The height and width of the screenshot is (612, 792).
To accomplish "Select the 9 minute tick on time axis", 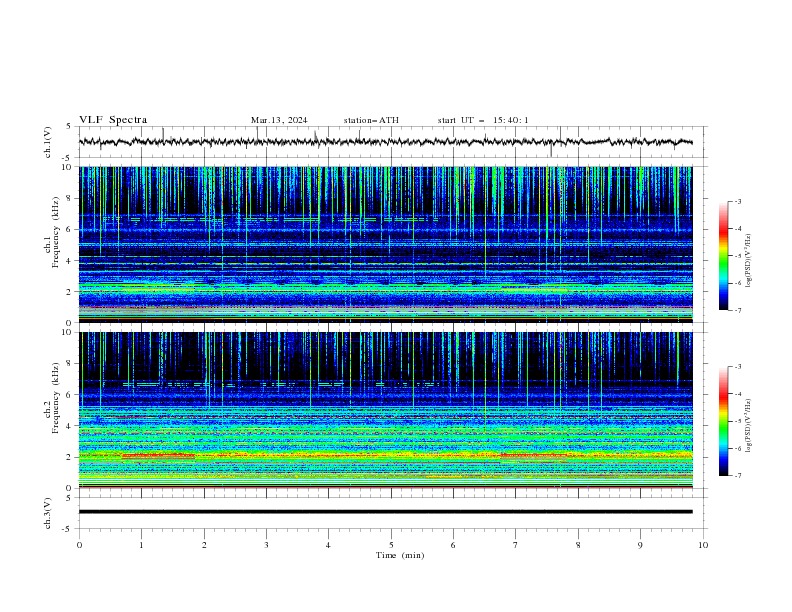I will click(x=640, y=545).
